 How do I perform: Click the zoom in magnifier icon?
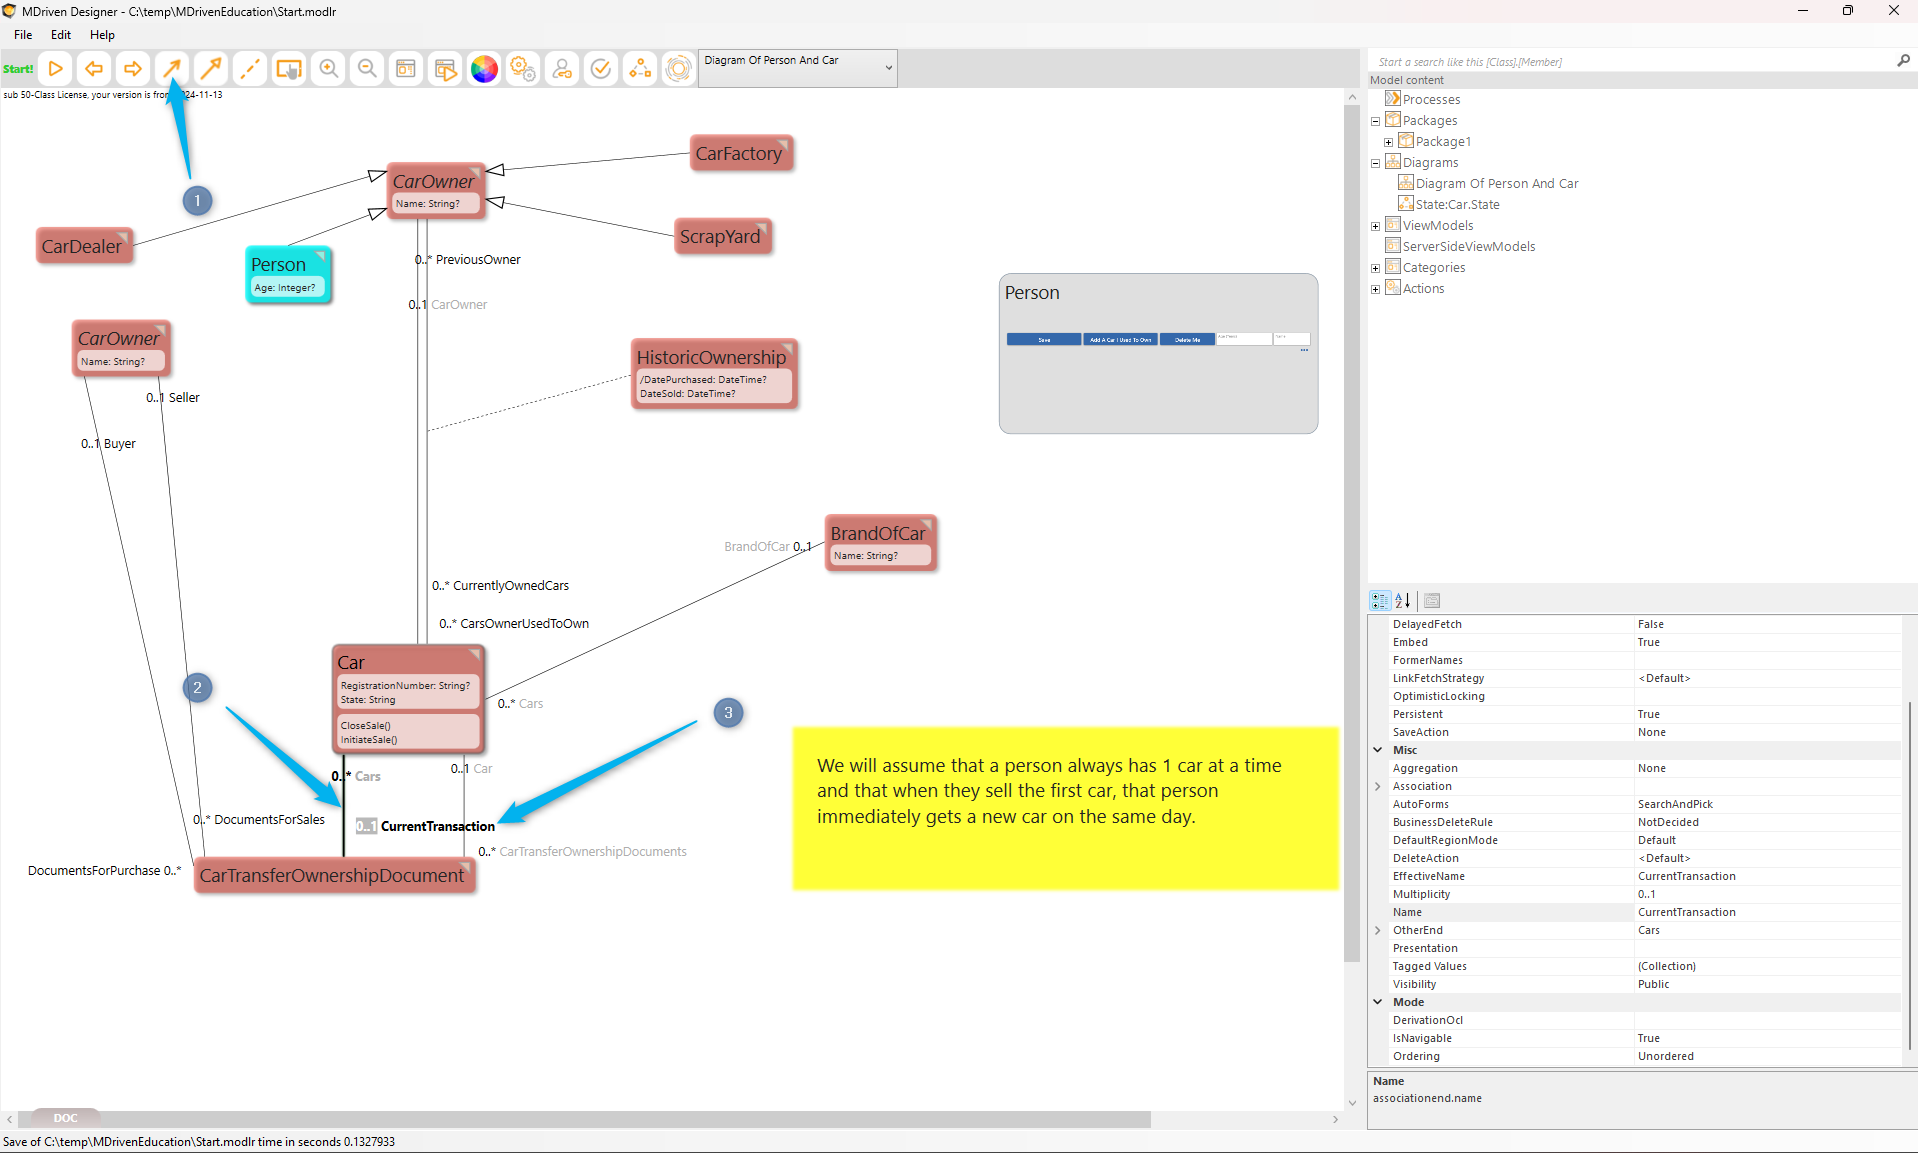click(328, 69)
